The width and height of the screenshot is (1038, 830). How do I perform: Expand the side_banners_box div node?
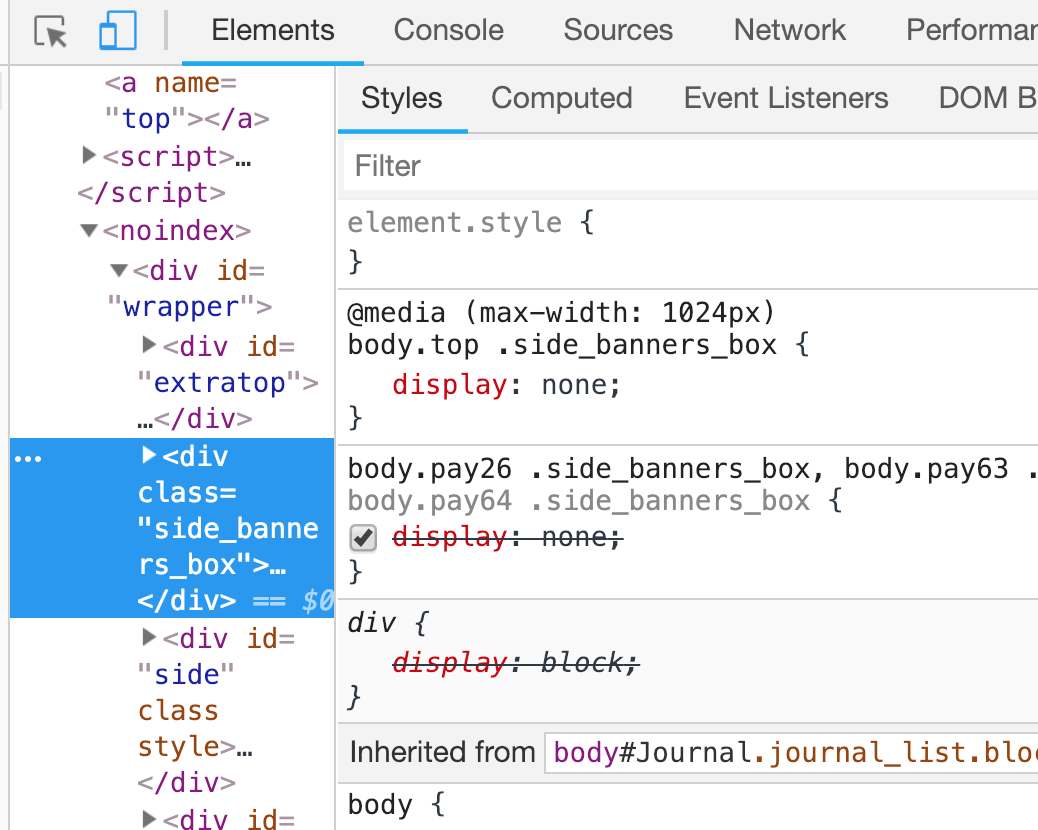(x=149, y=455)
